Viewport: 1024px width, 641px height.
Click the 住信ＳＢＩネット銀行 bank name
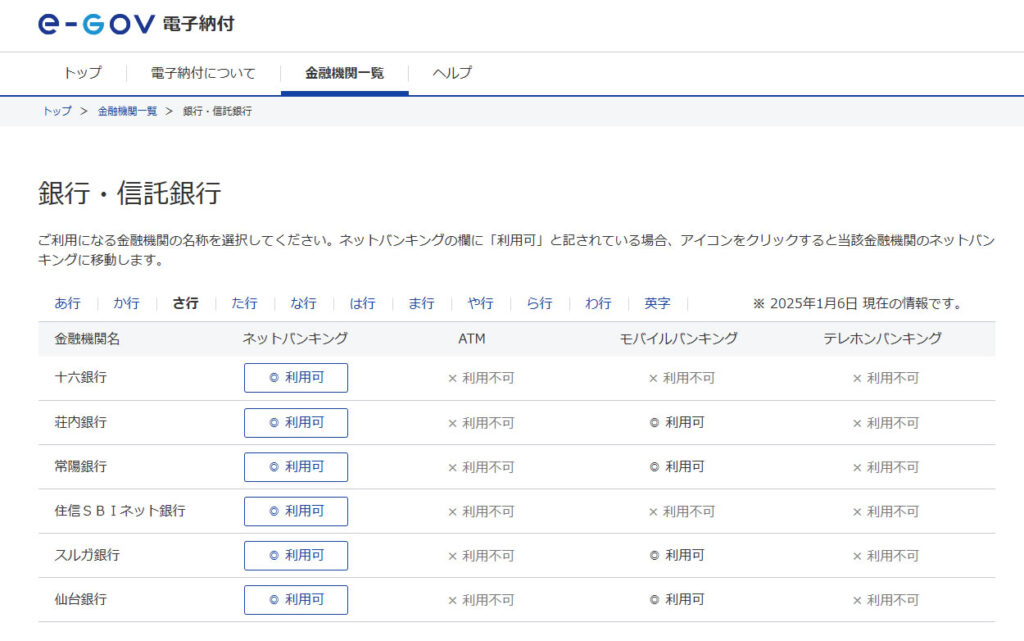120,511
